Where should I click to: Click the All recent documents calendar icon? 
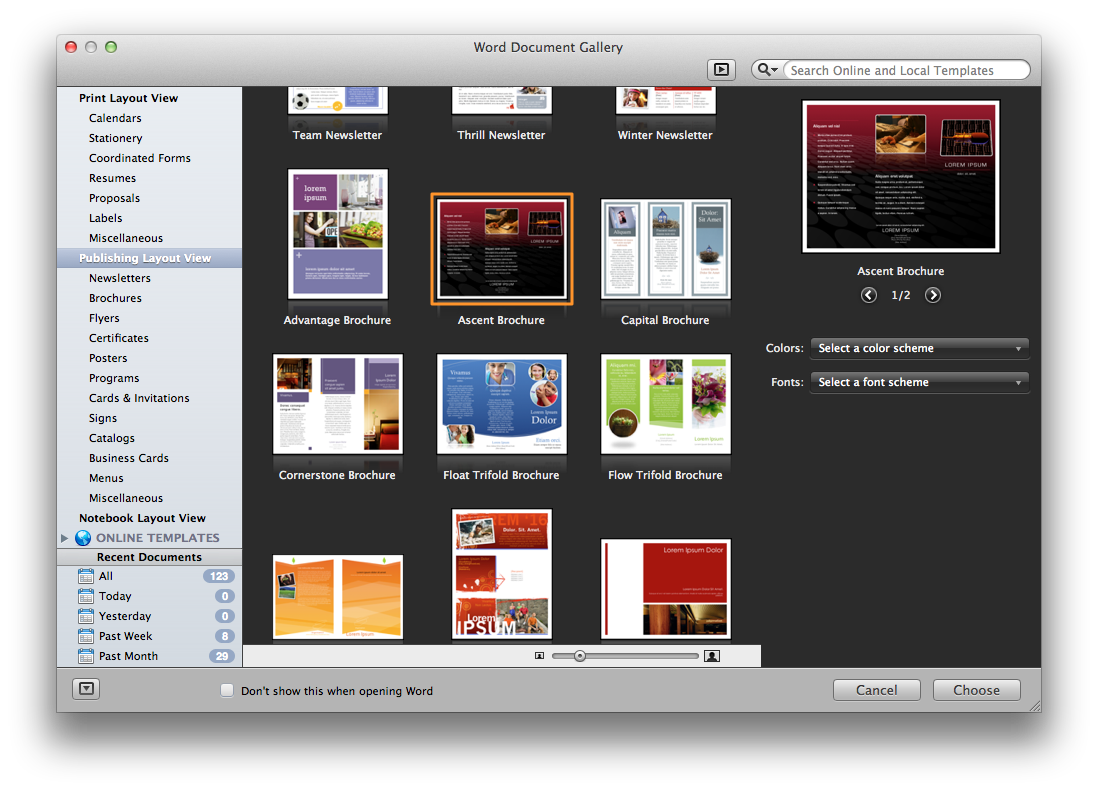click(x=86, y=576)
